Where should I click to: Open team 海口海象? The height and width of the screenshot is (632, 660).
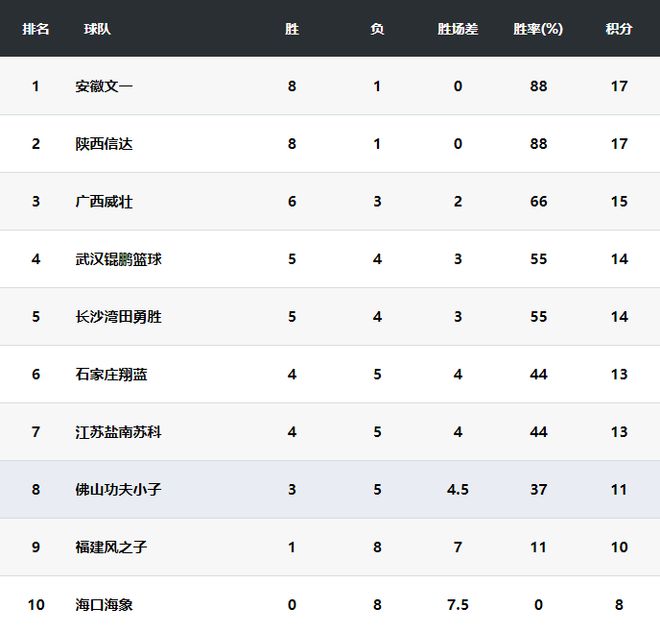tap(104, 605)
